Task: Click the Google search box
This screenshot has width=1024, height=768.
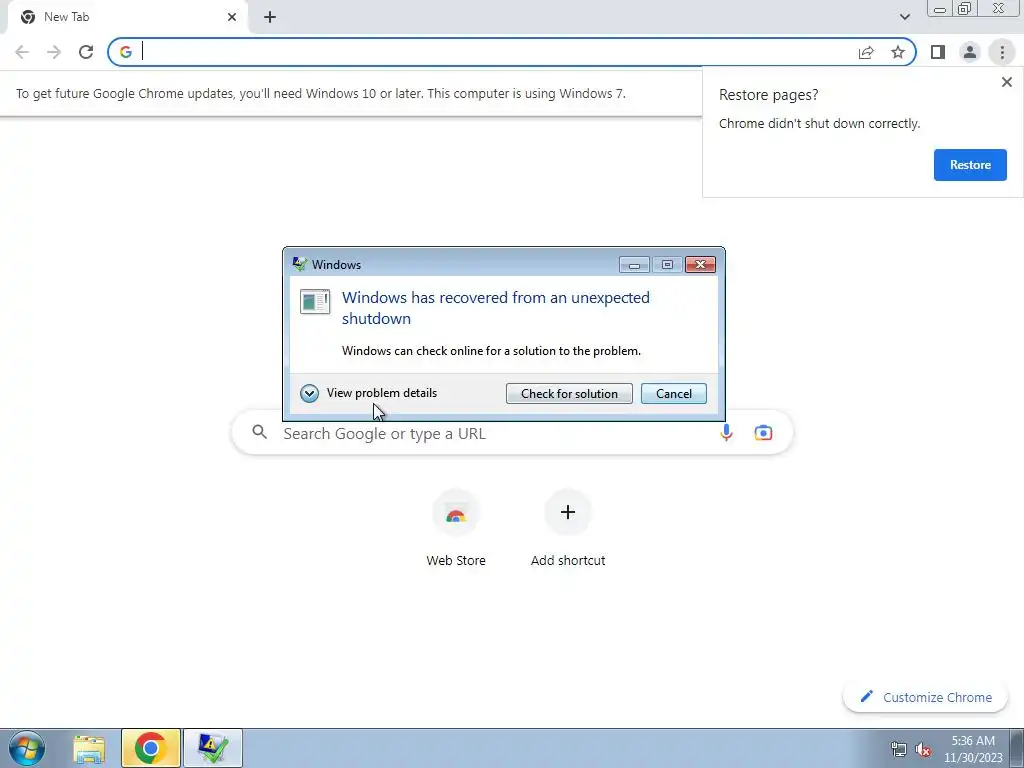Action: pos(512,433)
